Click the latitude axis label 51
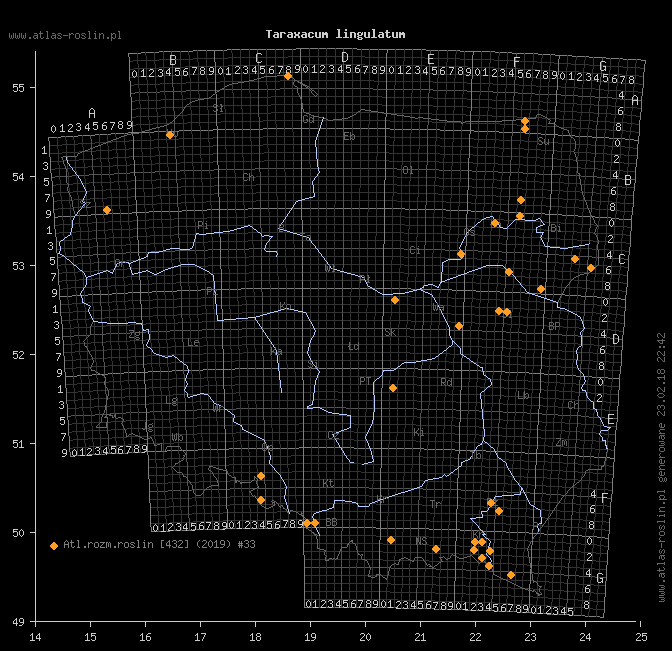 [18, 444]
